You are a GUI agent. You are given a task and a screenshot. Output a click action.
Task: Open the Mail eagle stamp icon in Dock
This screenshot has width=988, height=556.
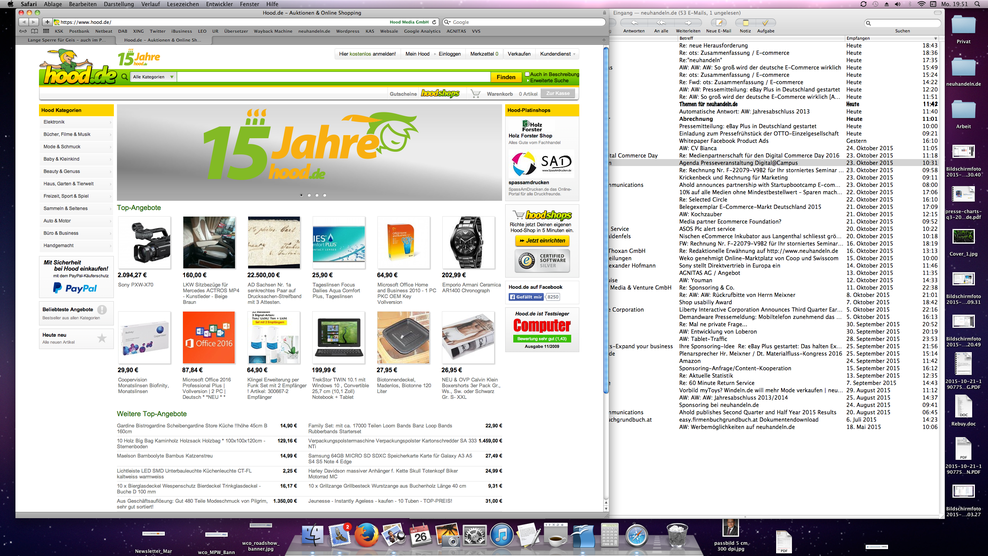tap(340, 535)
